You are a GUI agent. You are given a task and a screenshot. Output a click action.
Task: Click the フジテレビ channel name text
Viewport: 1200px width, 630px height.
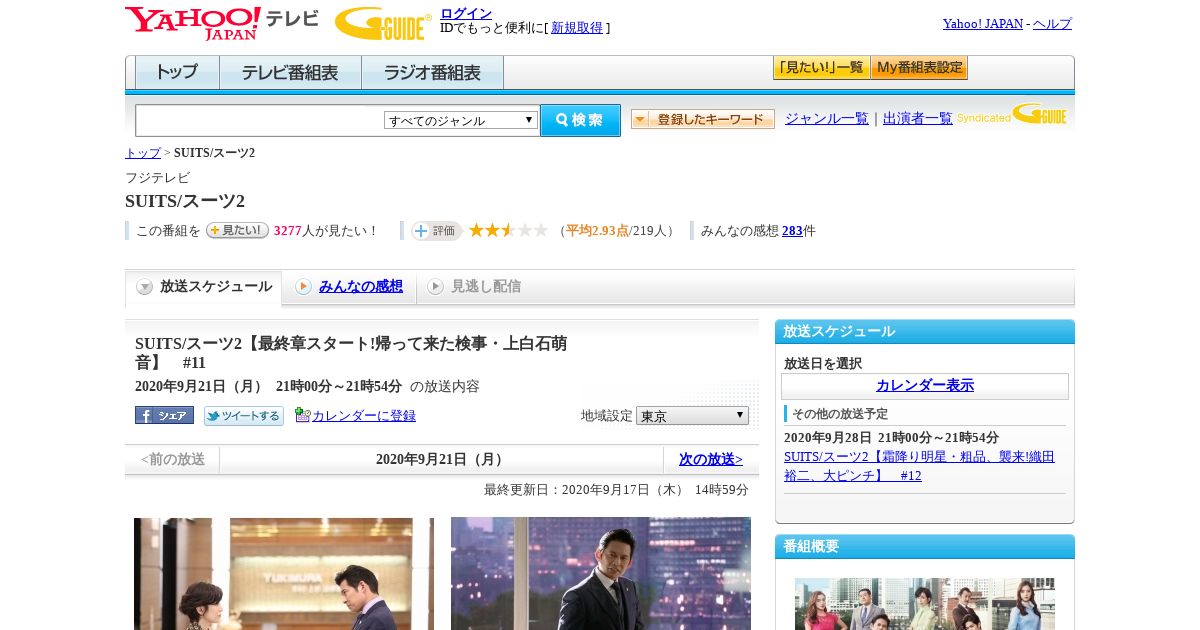[x=157, y=178]
